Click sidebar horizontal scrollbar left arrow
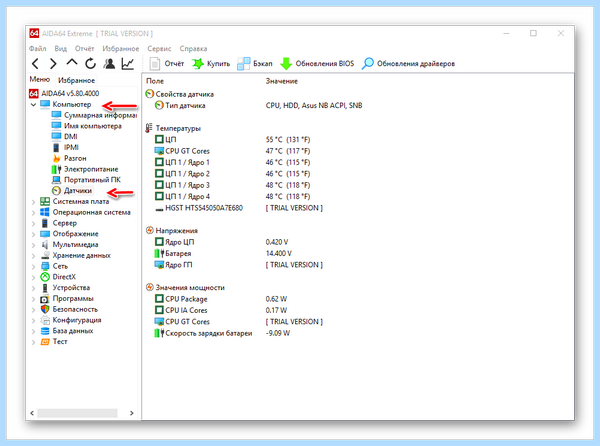Screen dimensions: 600x446 point(32,413)
